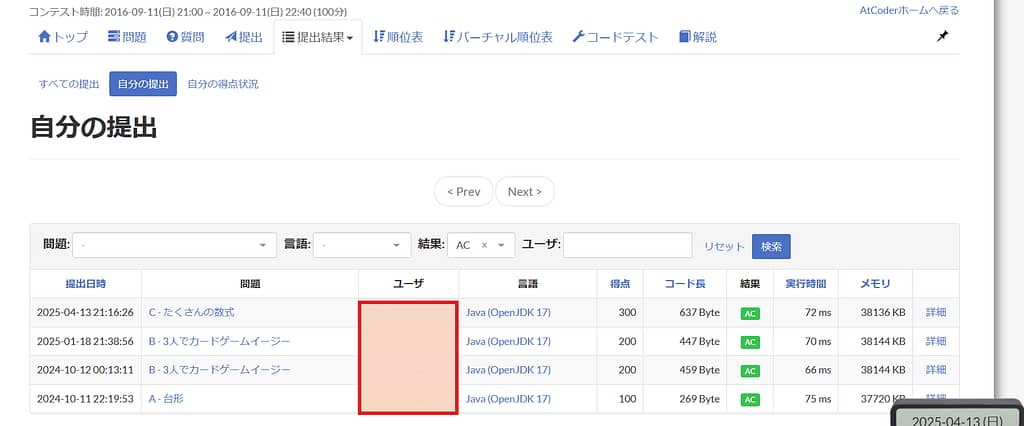The width and height of the screenshot is (1024, 426).
Task: Open the 問題 filter dropdown
Action: tap(174, 245)
